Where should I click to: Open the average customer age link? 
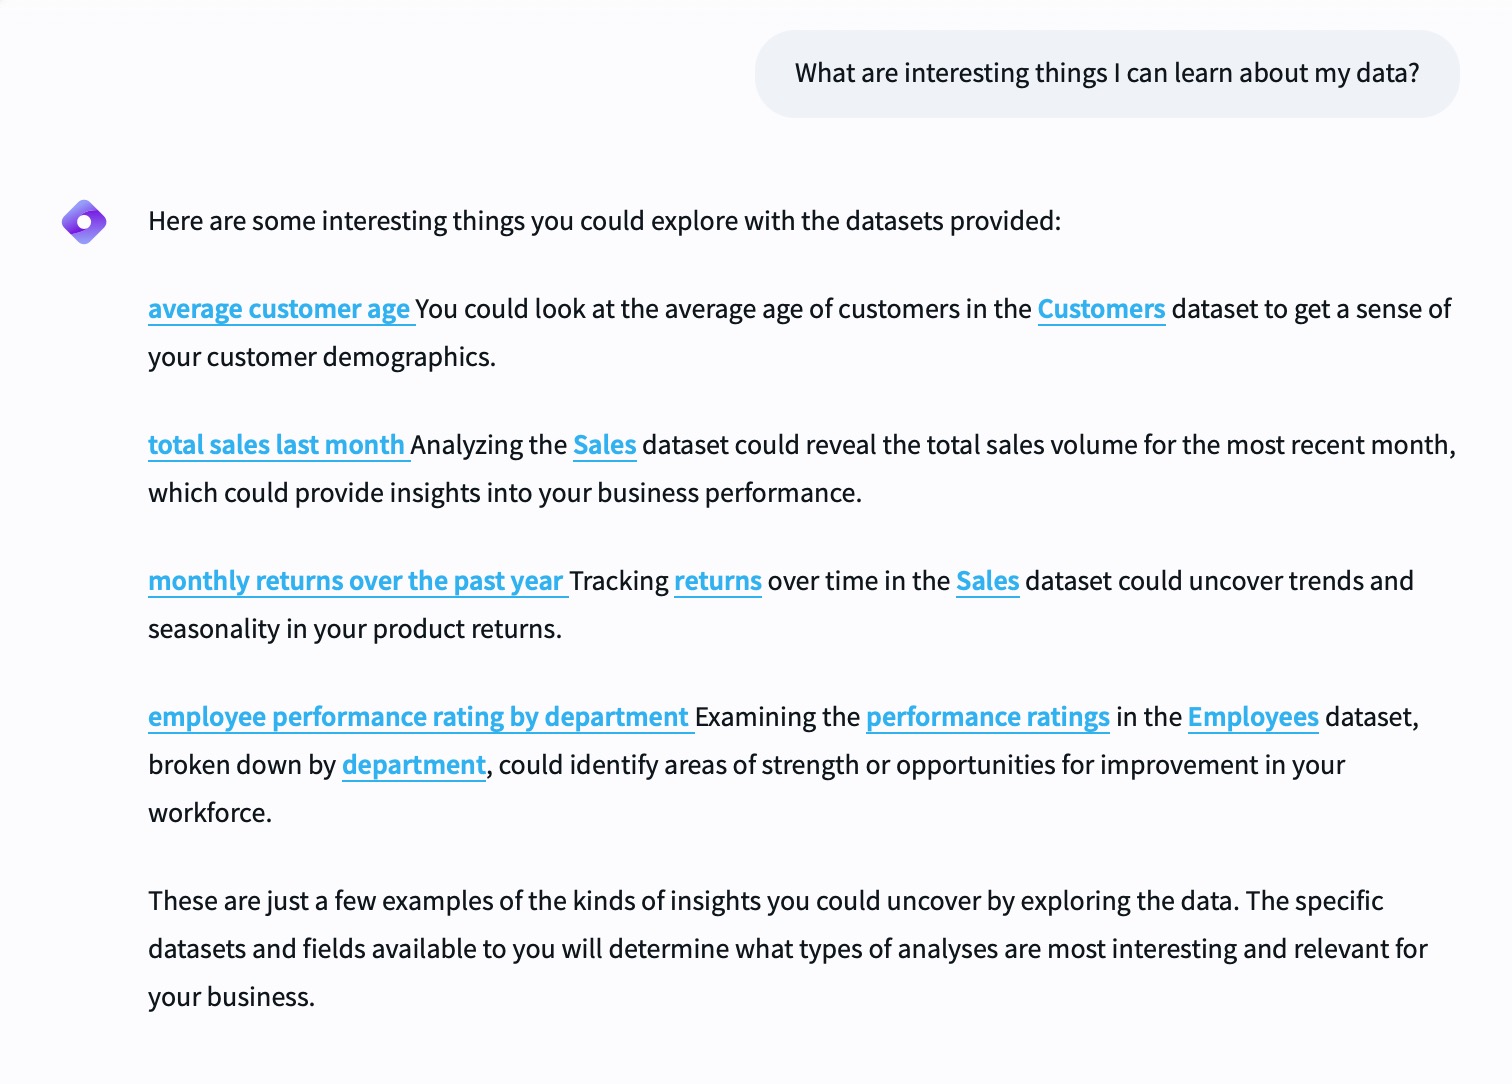[x=281, y=309]
